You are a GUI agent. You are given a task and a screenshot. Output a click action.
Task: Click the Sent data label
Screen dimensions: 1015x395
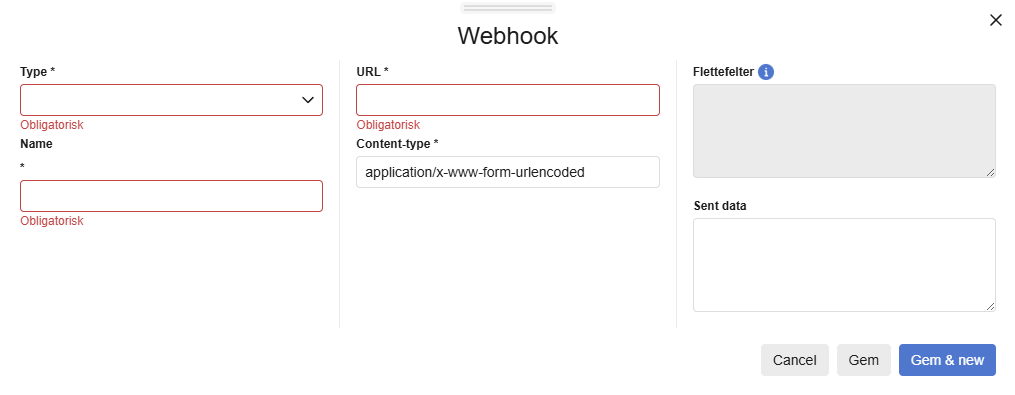[720, 206]
